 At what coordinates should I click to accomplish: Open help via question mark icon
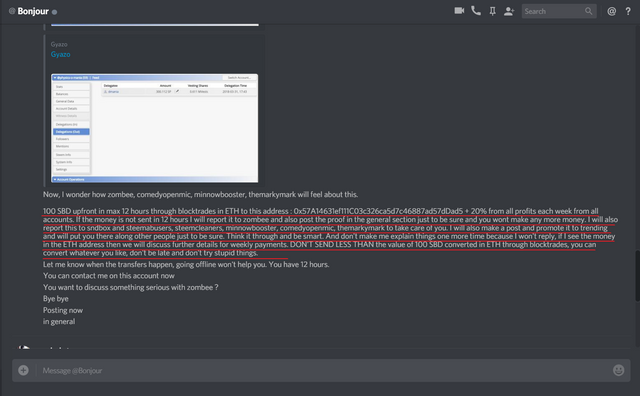point(628,11)
